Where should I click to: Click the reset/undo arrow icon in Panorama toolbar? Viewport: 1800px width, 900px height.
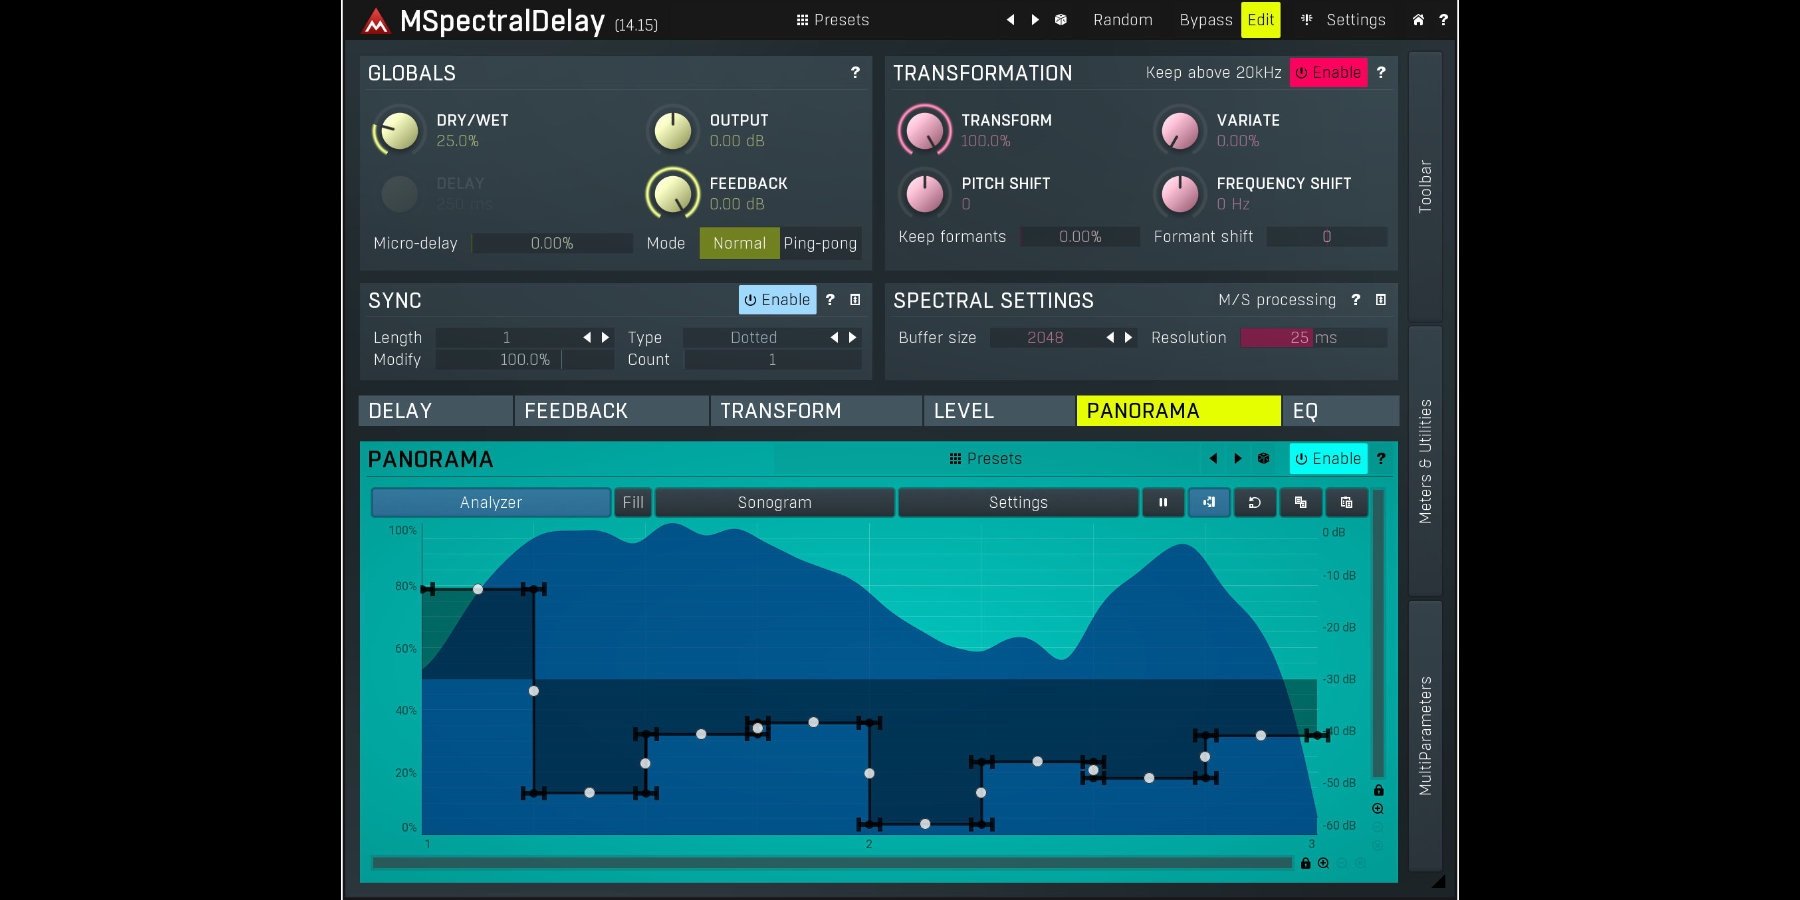click(x=1254, y=502)
